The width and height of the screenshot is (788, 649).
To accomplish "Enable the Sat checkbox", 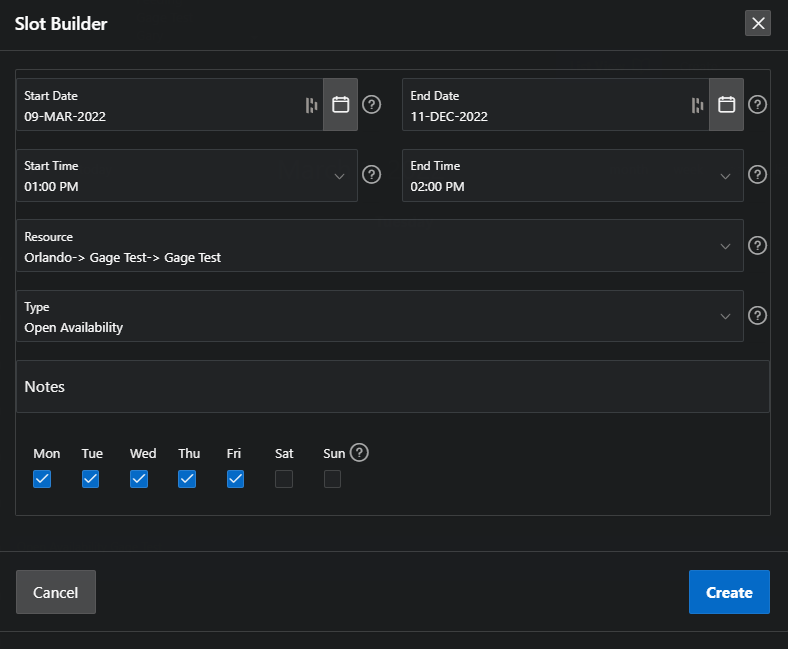I will tap(284, 479).
